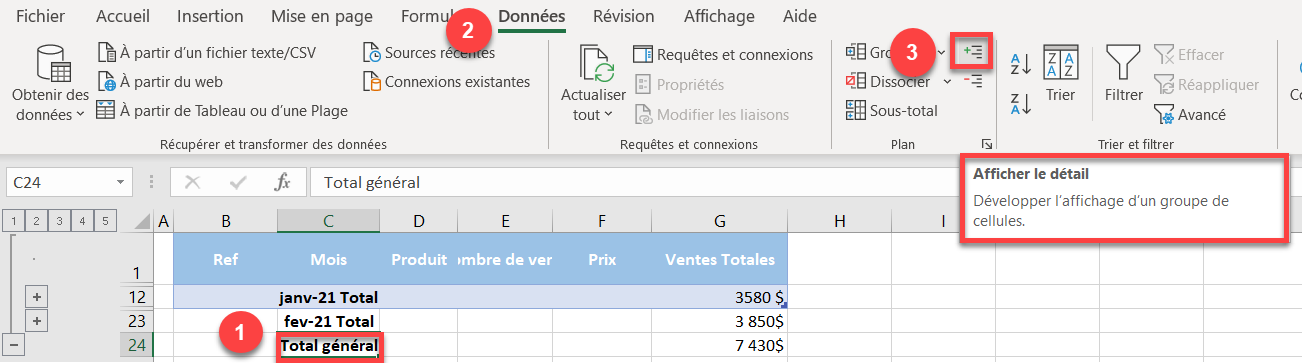This screenshot has width=1302, height=363.
Task: Click the Ventes Totales header cell
Action: coord(720,259)
